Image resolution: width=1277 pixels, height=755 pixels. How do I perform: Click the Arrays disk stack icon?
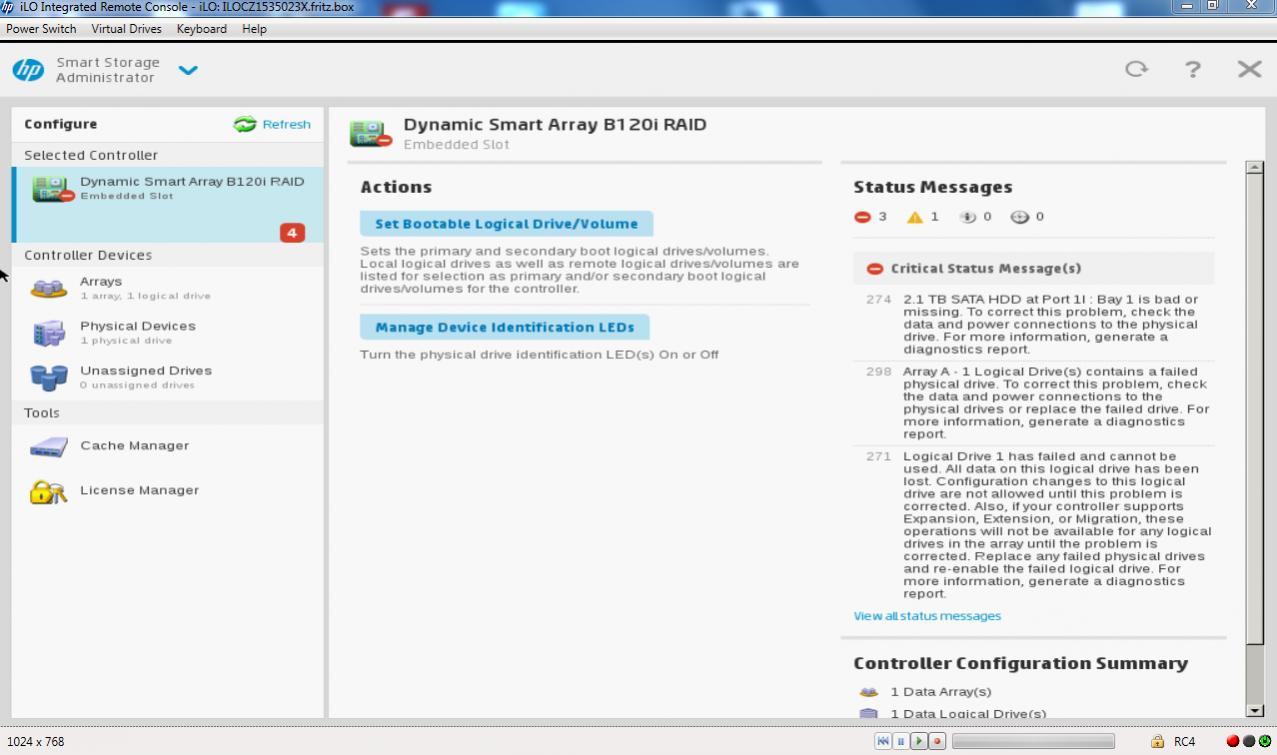[x=49, y=289]
